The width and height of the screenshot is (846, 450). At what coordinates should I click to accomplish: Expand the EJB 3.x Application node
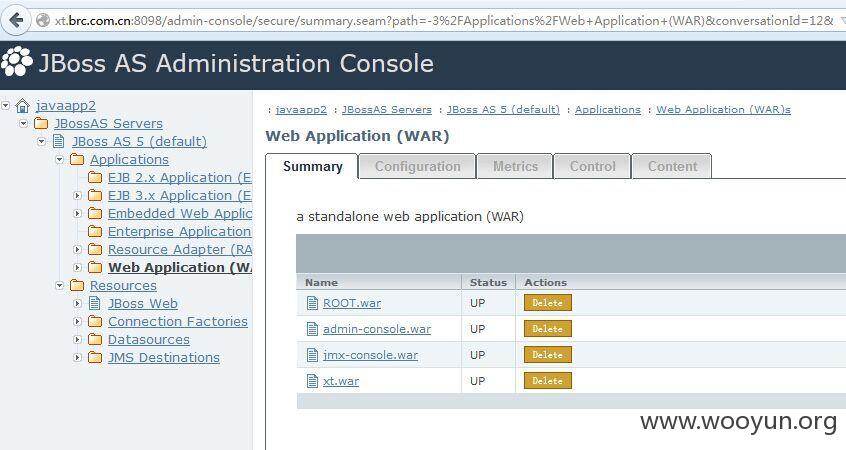point(77,195)
